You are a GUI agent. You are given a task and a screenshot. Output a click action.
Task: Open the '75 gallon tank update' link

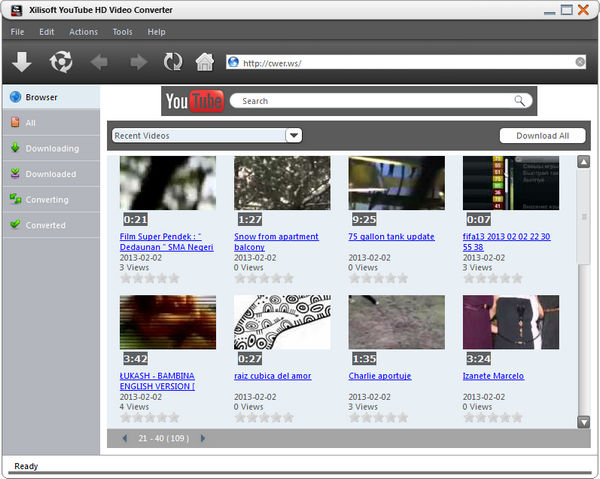[391, 237]
